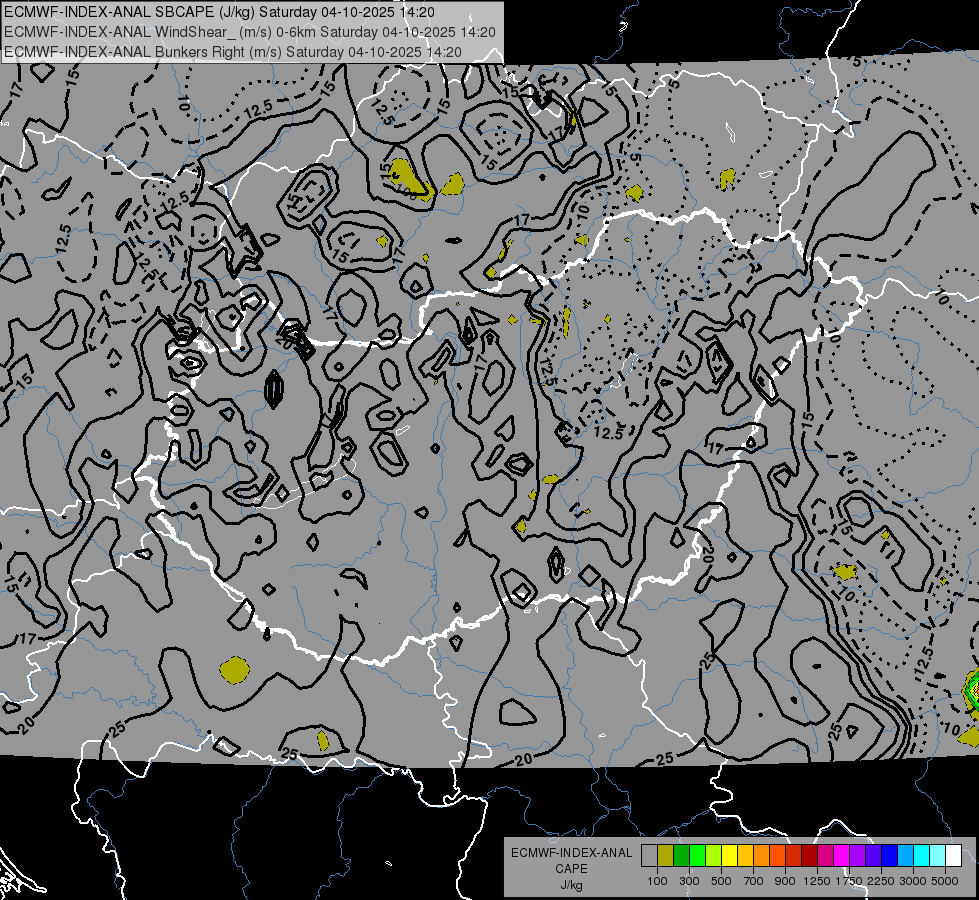This screenshot has height=900, width=979.
Task: Click the 300 tick label on CAPE scale
Action: [x=689, y=881]
